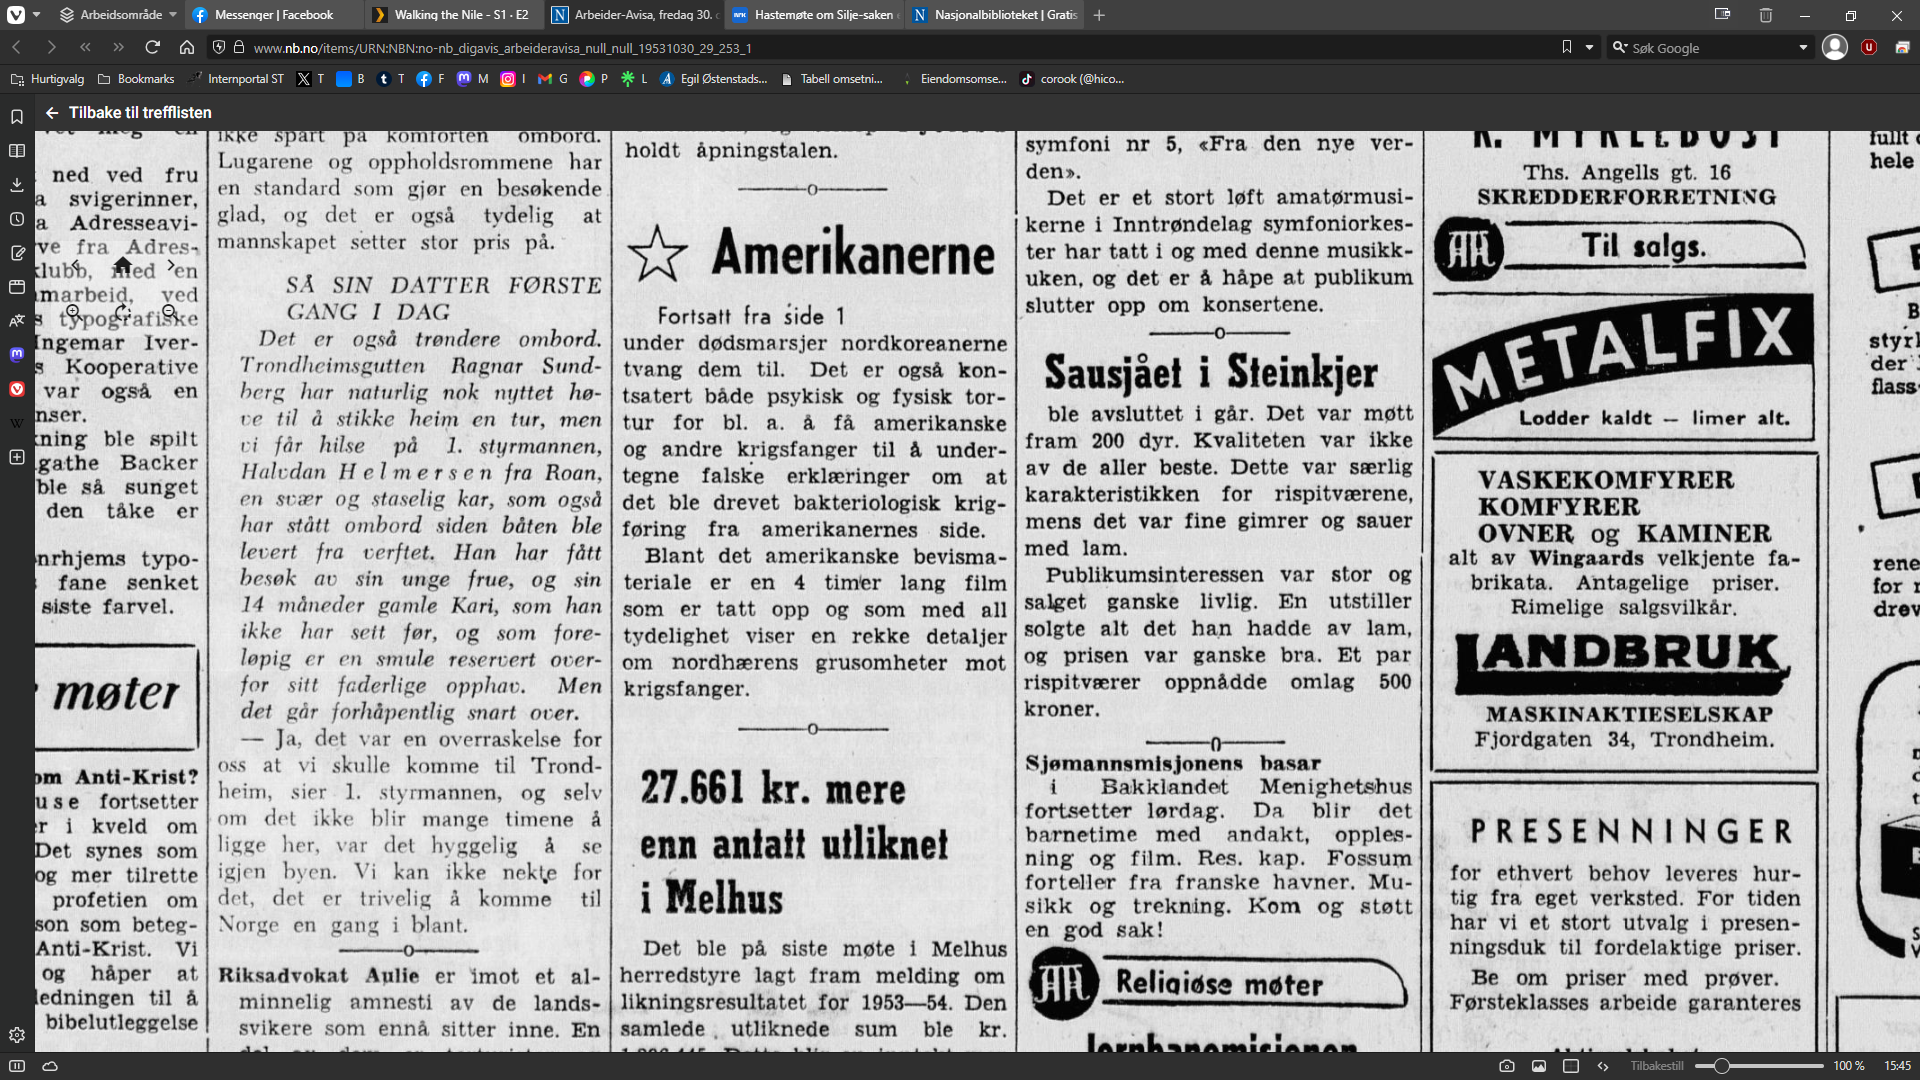Open the Bookmarks panel in sidebar

click(x=17, y=117)
